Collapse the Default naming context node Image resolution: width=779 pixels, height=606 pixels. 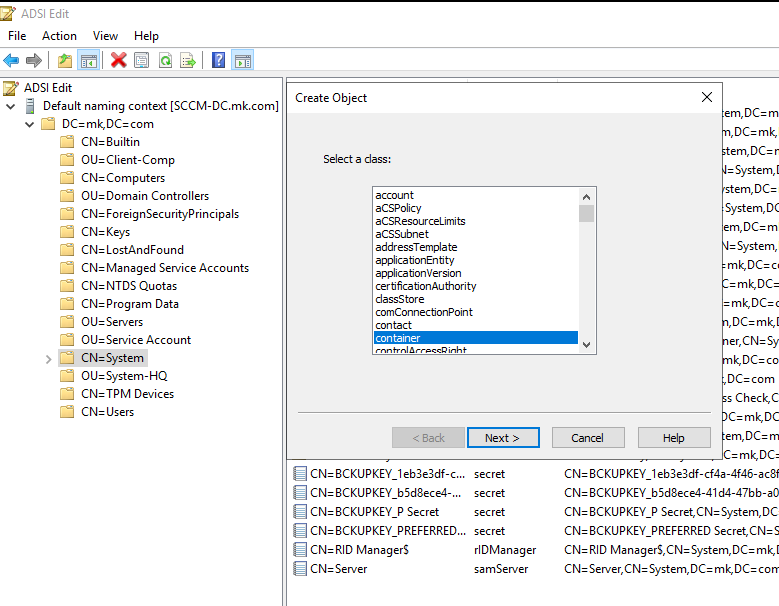click(10, 106)
